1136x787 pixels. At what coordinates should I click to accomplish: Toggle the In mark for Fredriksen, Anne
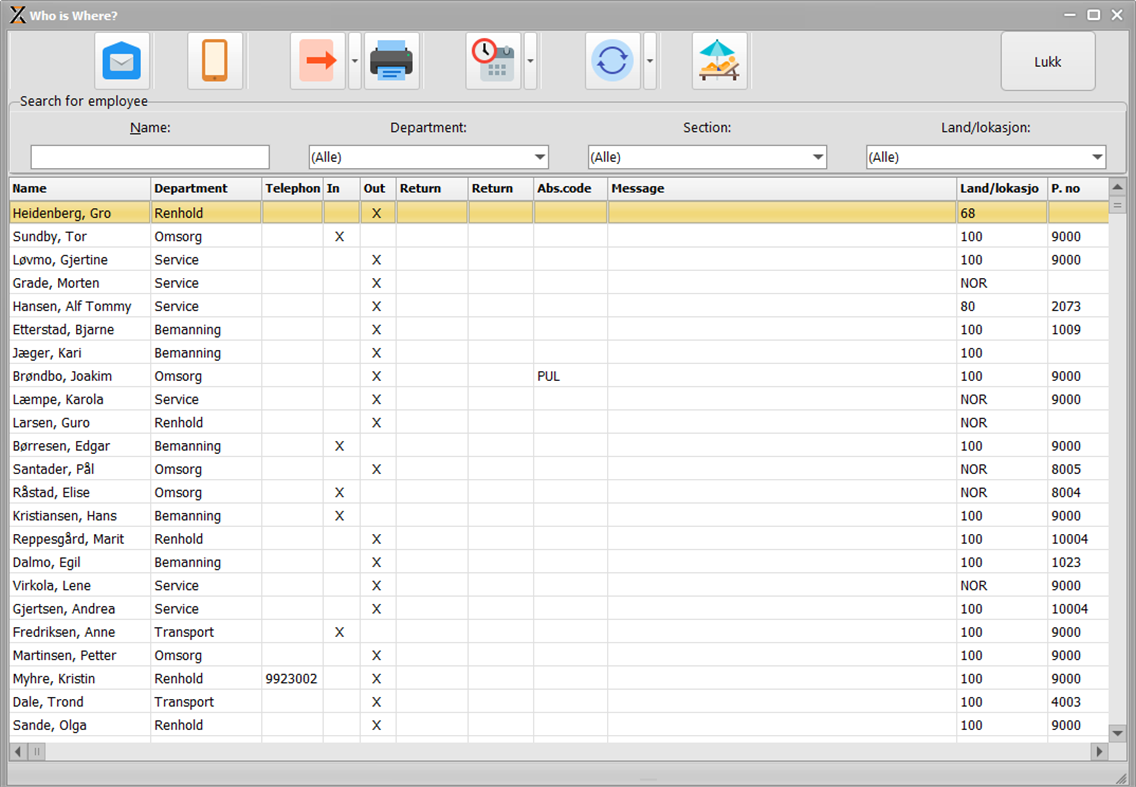pos(339,631)
